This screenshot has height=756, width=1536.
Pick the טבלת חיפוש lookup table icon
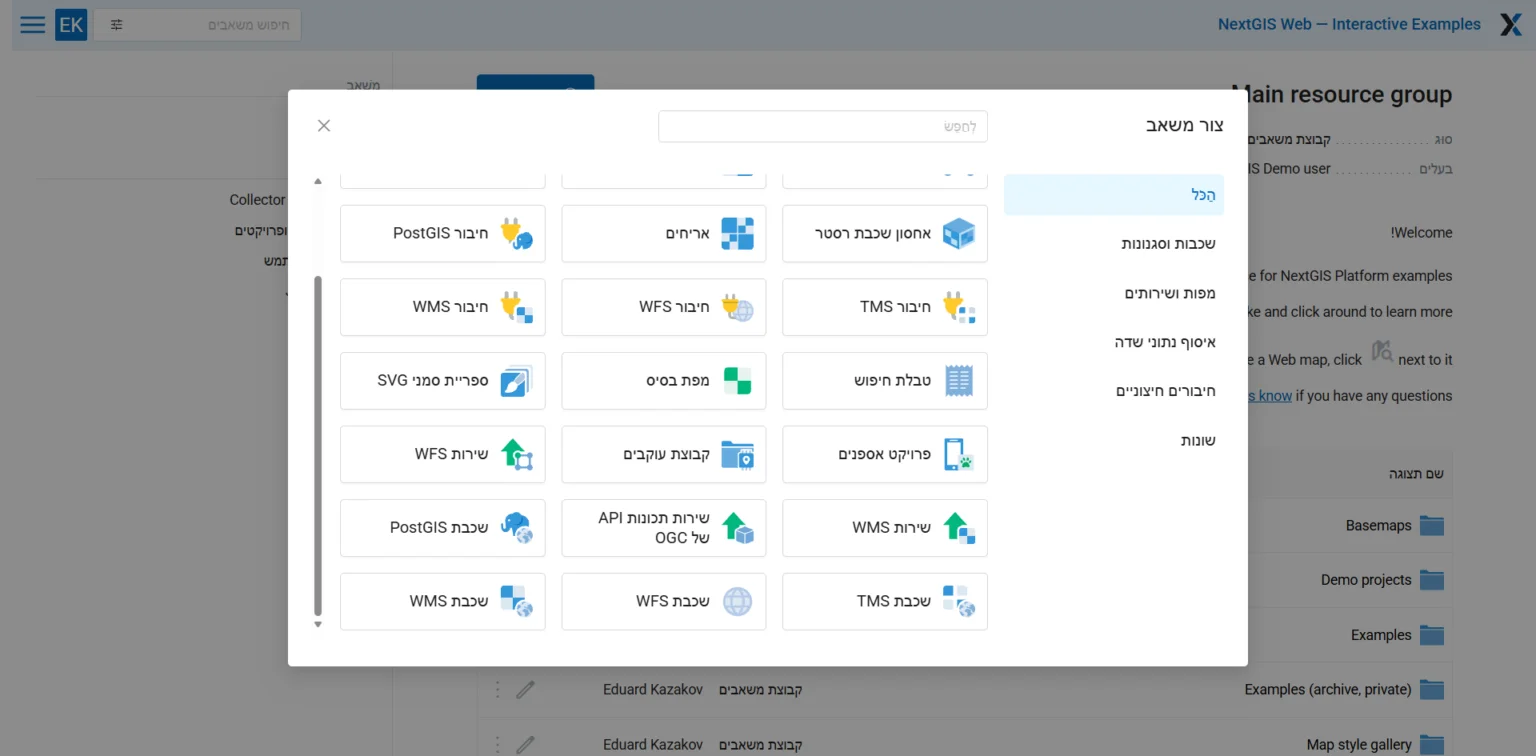959,381
